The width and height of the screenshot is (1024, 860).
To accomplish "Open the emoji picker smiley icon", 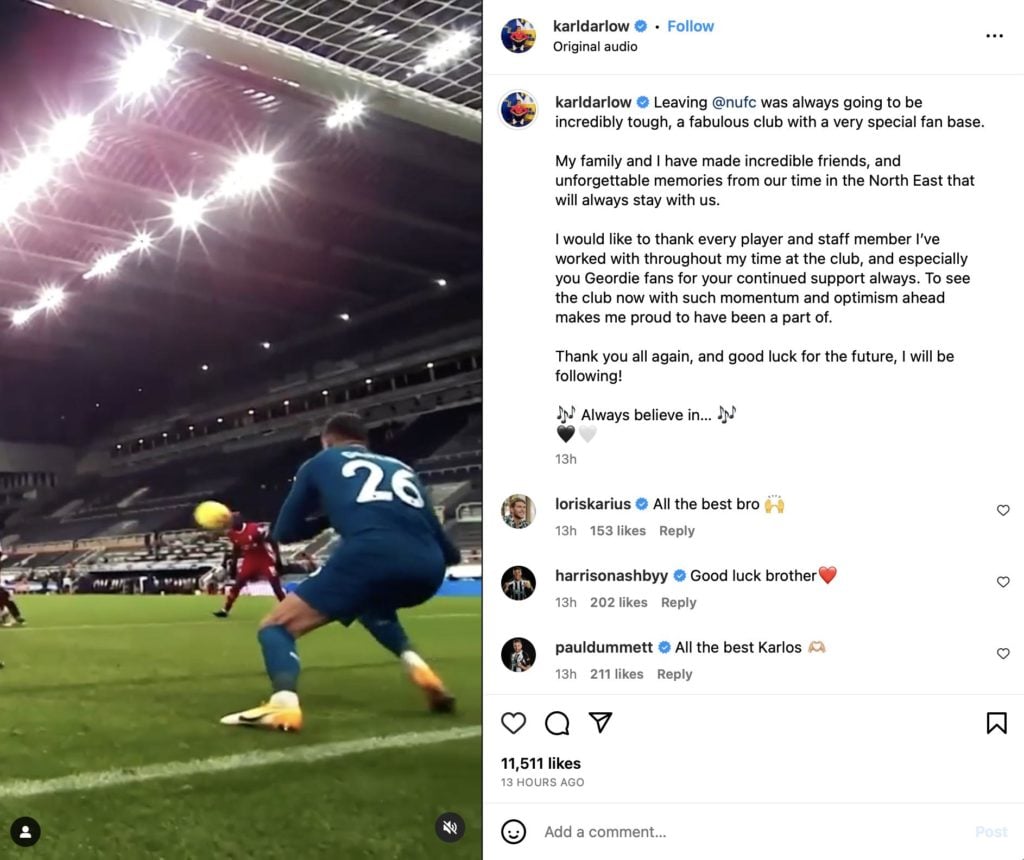I will pos(513,832).
